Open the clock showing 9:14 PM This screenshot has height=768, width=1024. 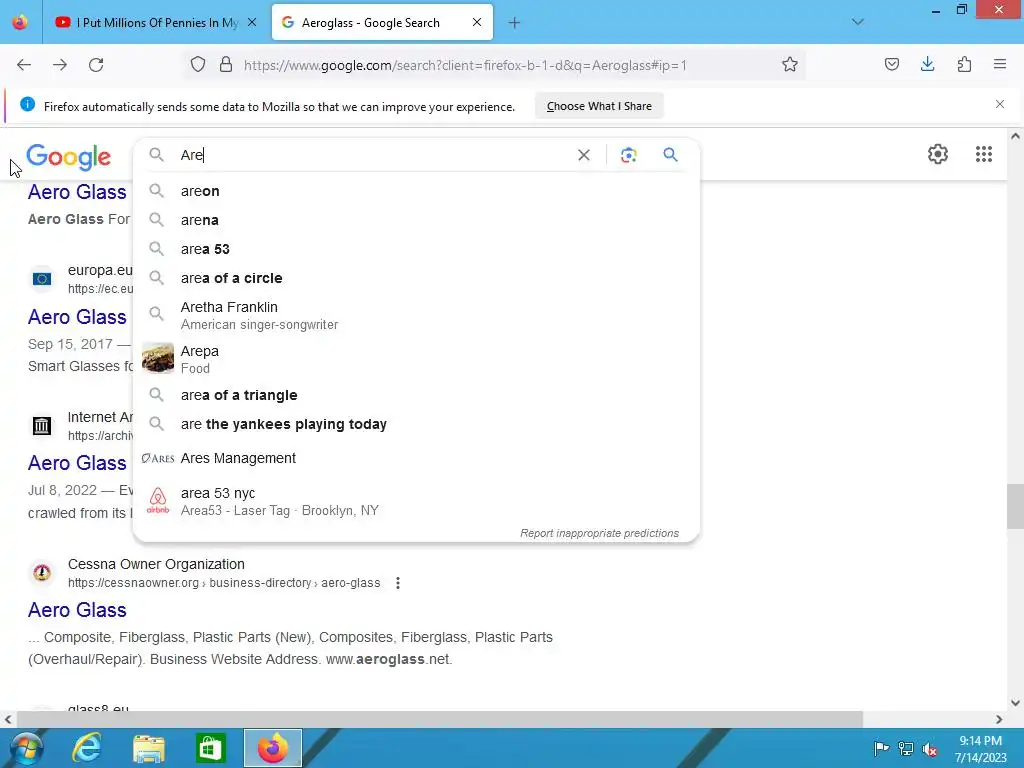[x=980, y=748]
